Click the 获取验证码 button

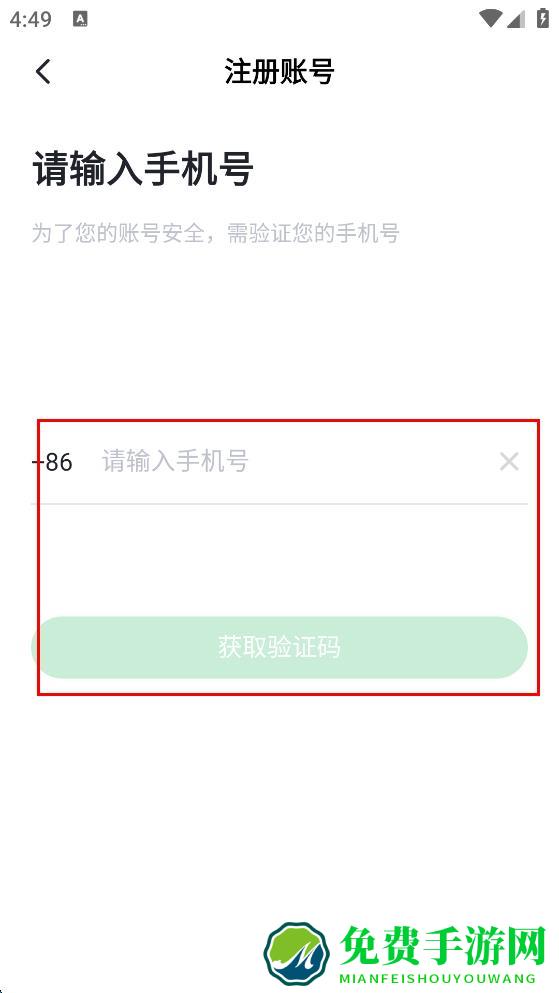pos(279,647)
